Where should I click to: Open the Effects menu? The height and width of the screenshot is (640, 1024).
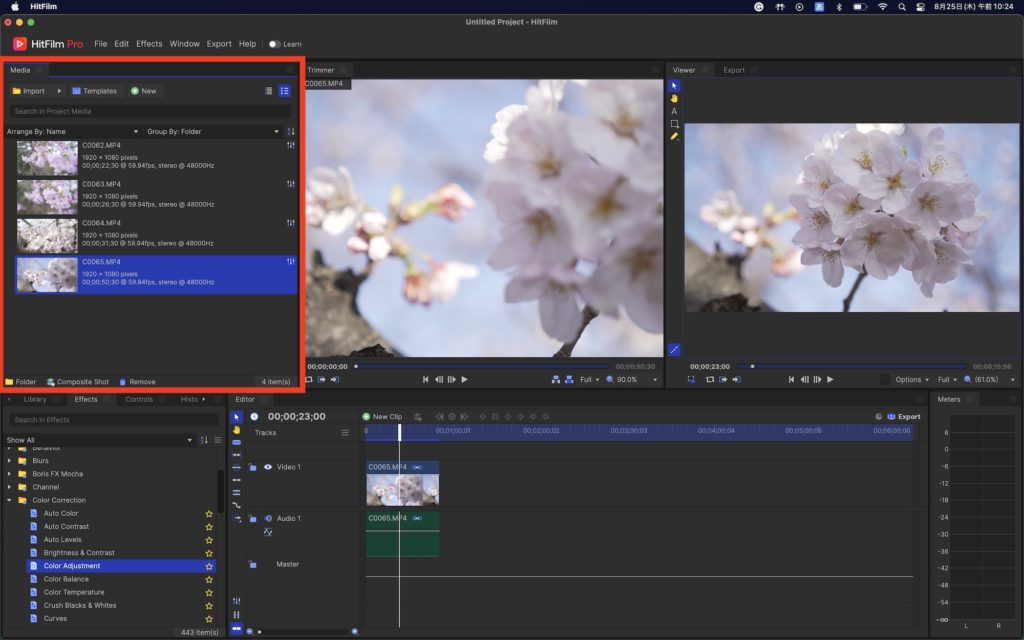[x=149, y=44]
